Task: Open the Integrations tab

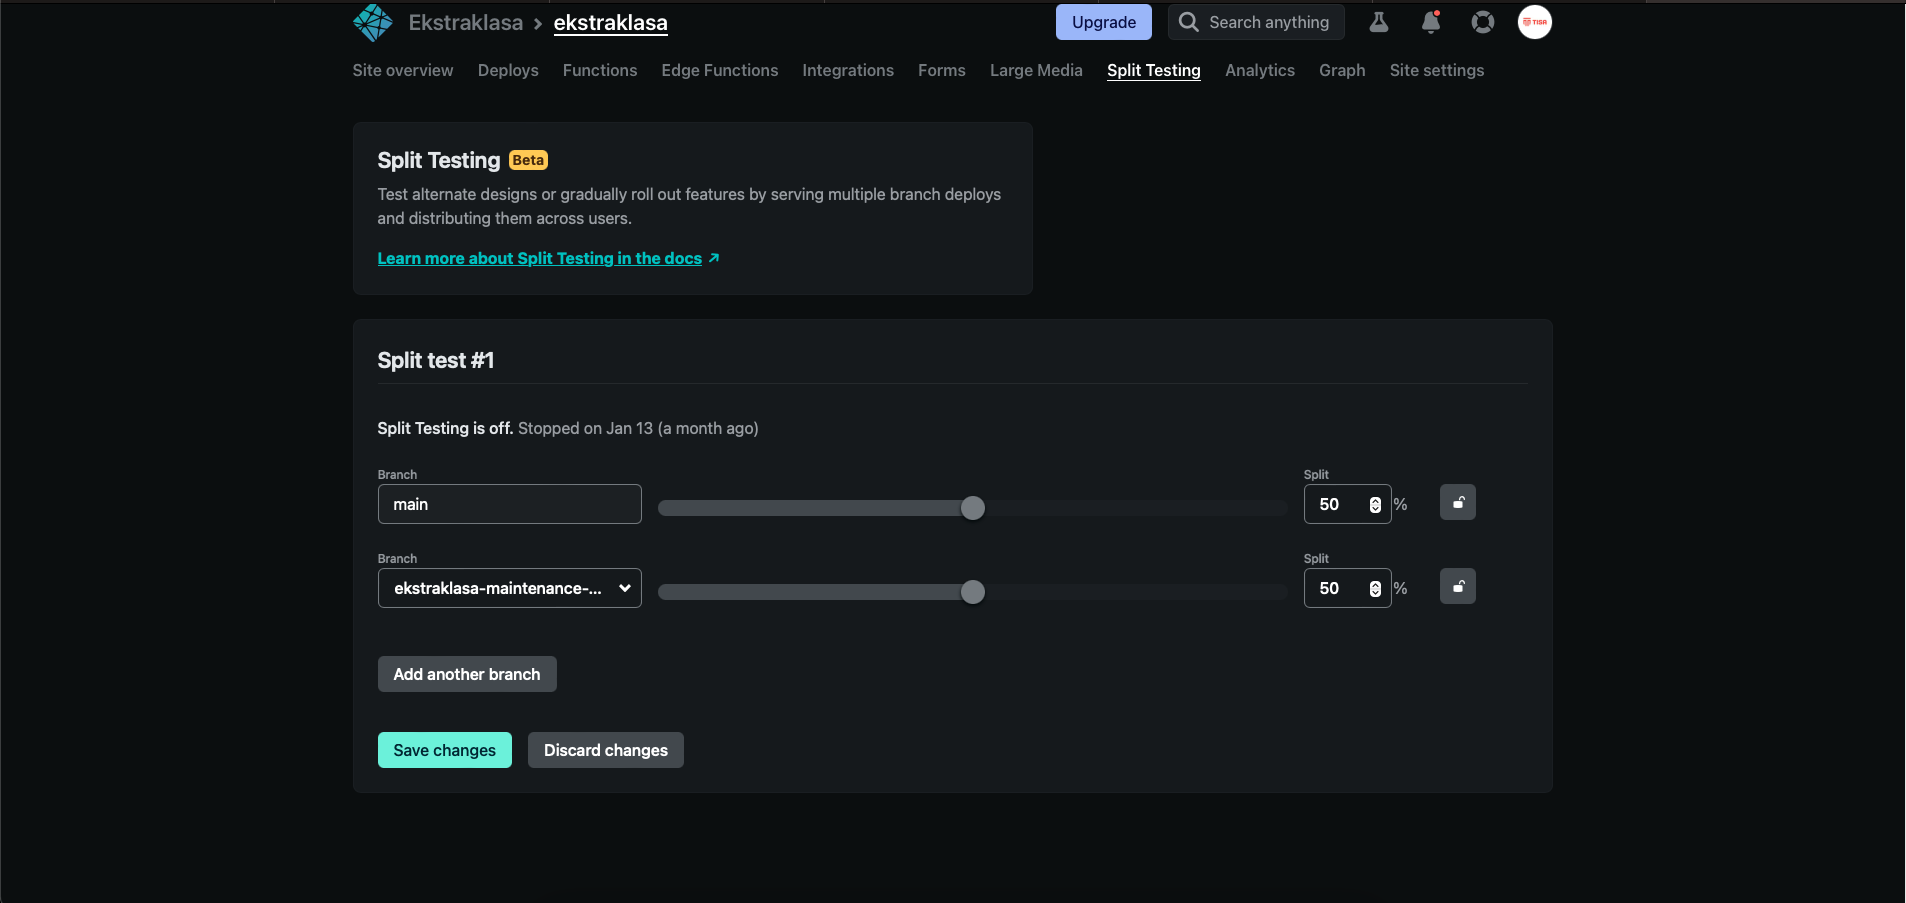Action: (848, 70)
